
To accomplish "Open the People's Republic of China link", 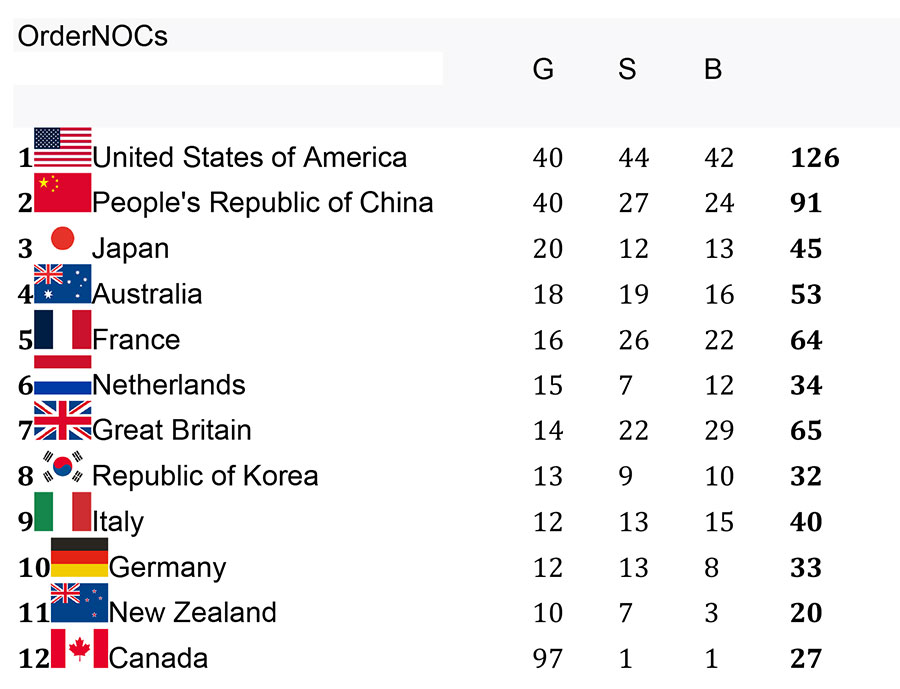I will point(263,203).
